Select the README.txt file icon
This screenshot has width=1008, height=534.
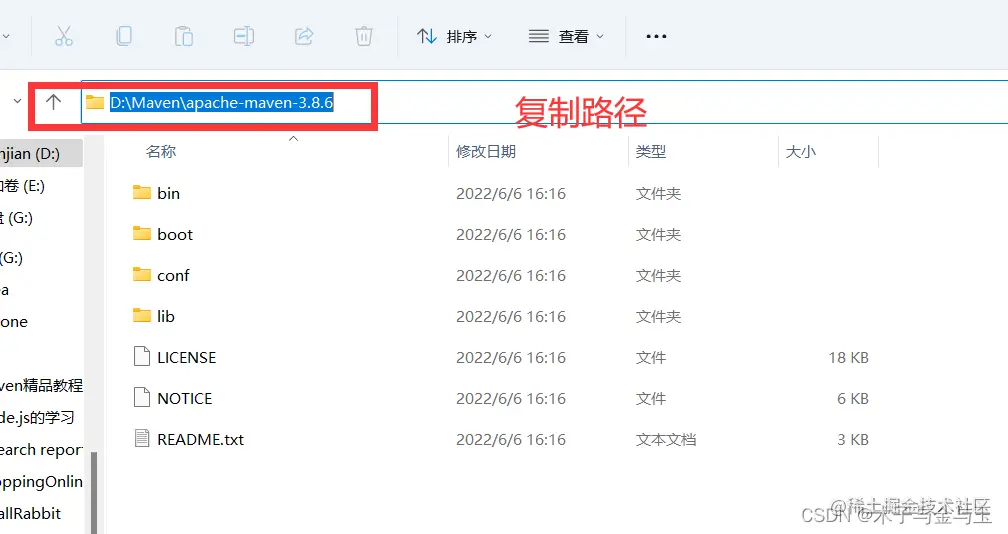tap(141, 438)
